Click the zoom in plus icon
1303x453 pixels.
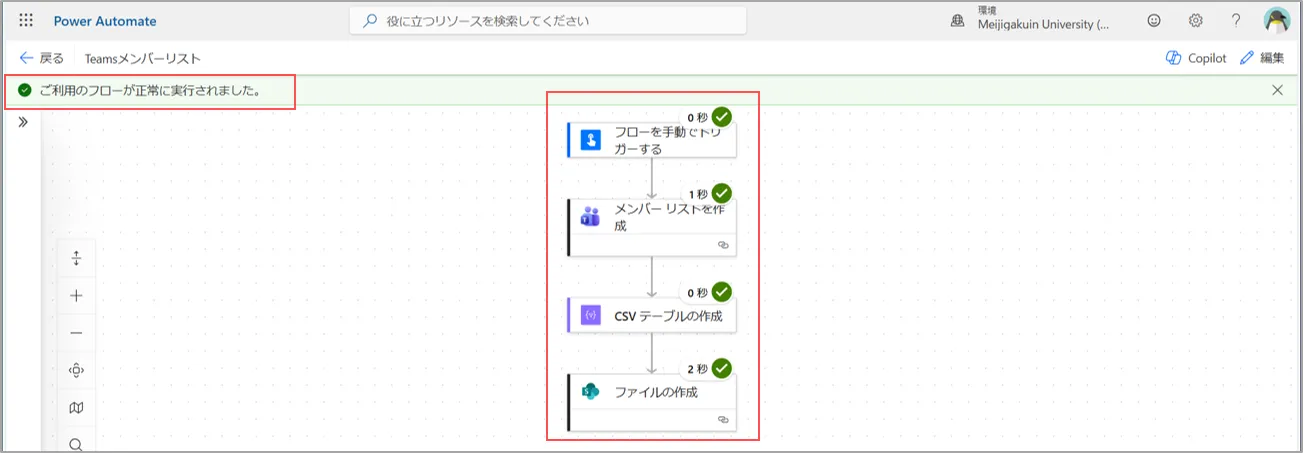76,296
